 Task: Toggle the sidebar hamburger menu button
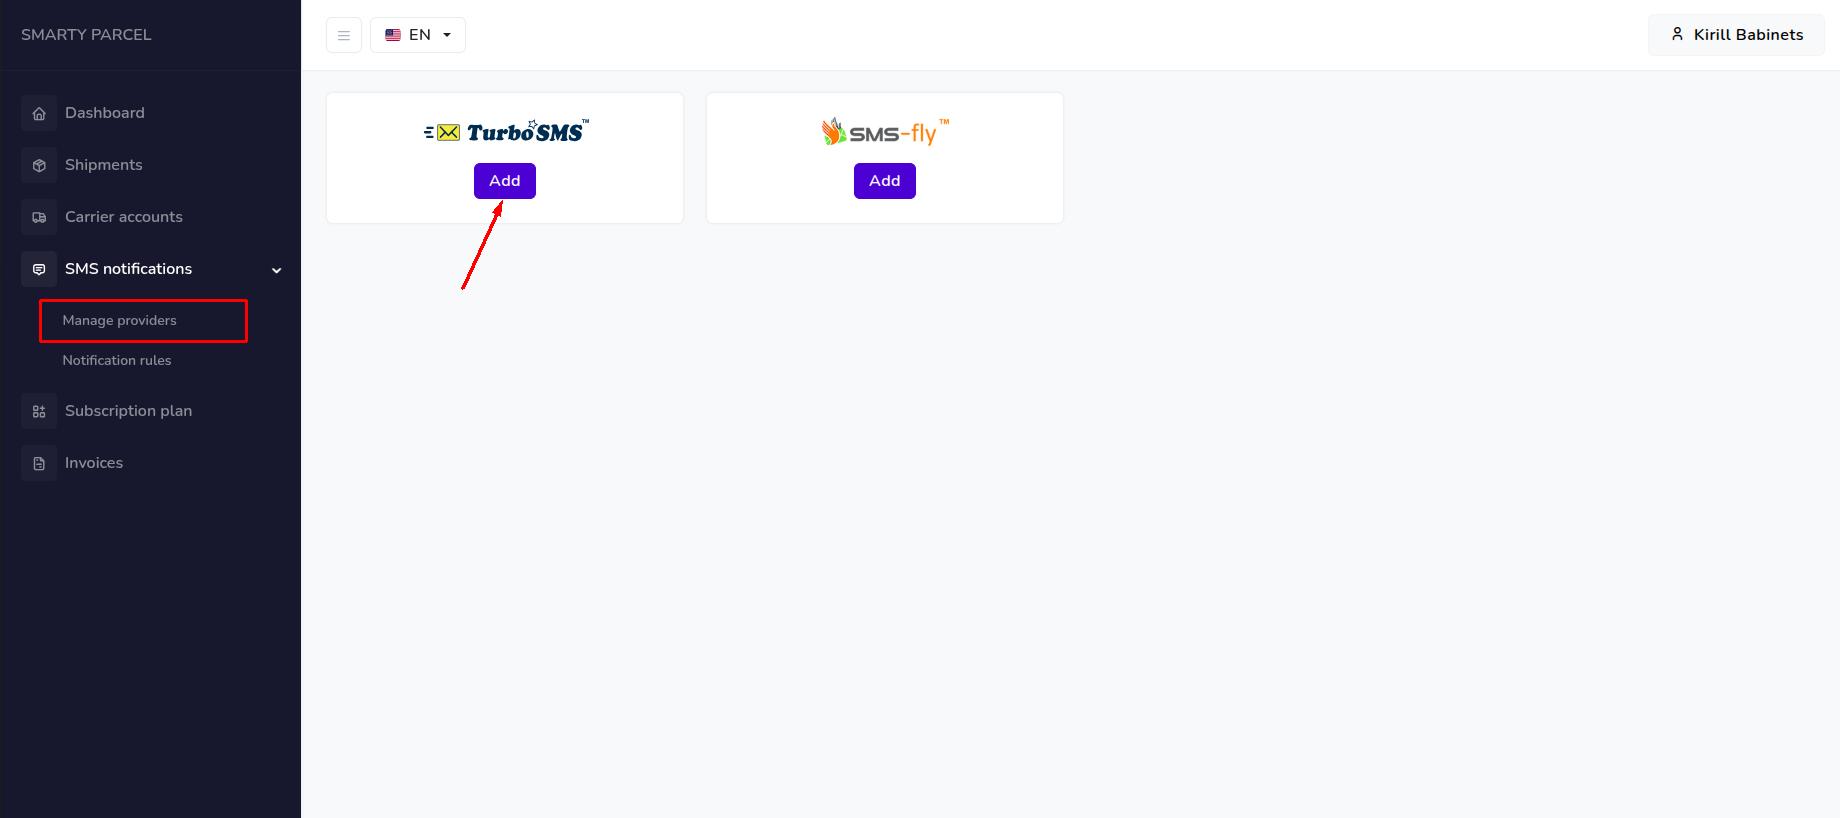(x=344, y=35)
